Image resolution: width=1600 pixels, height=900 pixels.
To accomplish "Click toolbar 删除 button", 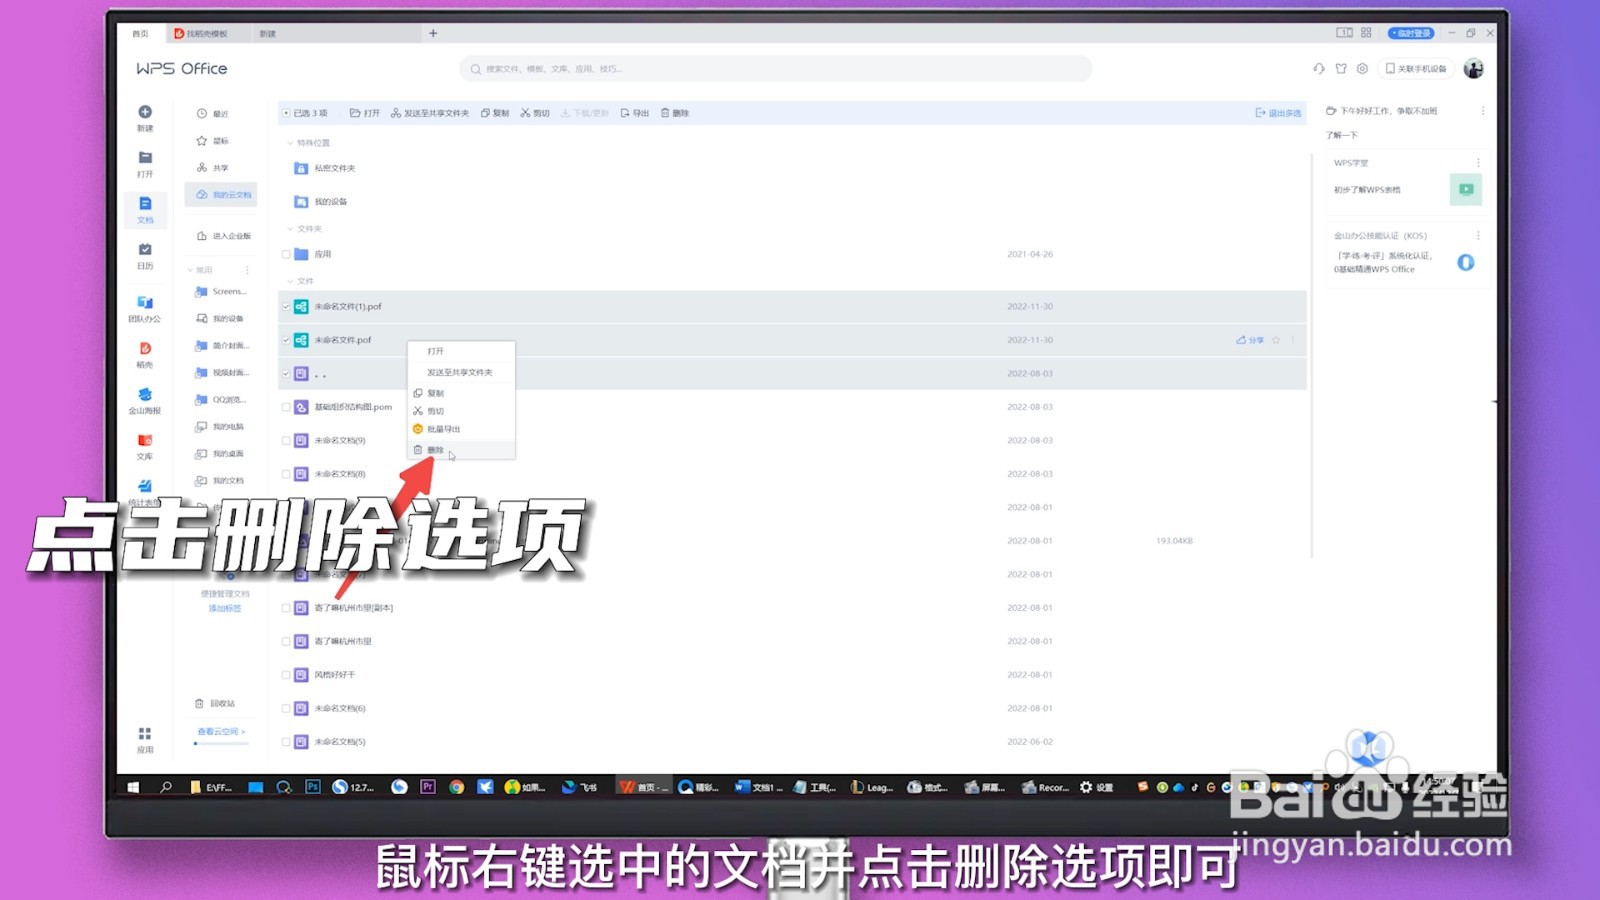I will click(x=675, y=113).
